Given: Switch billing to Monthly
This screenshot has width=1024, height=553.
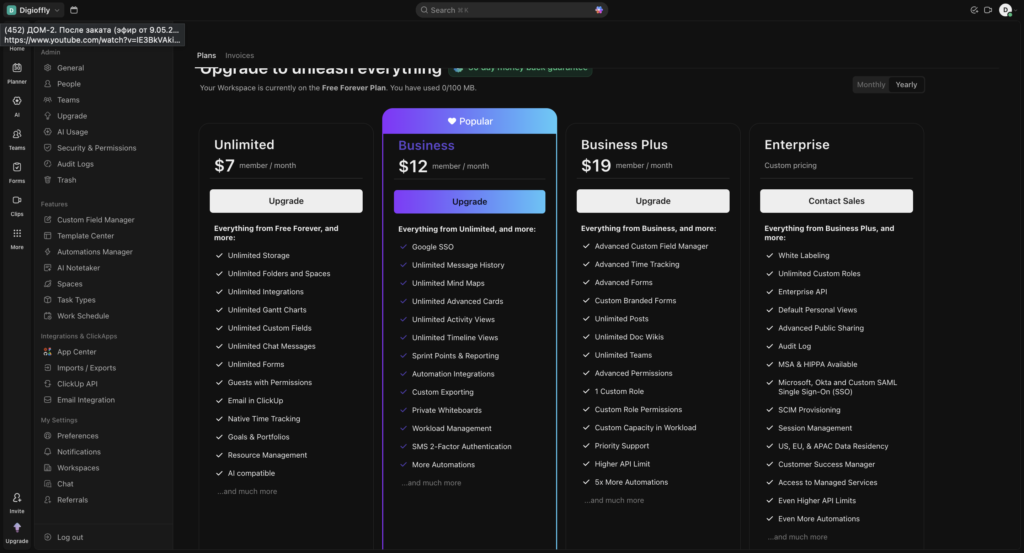Looking at the screenshot, I should coord(871,85).
